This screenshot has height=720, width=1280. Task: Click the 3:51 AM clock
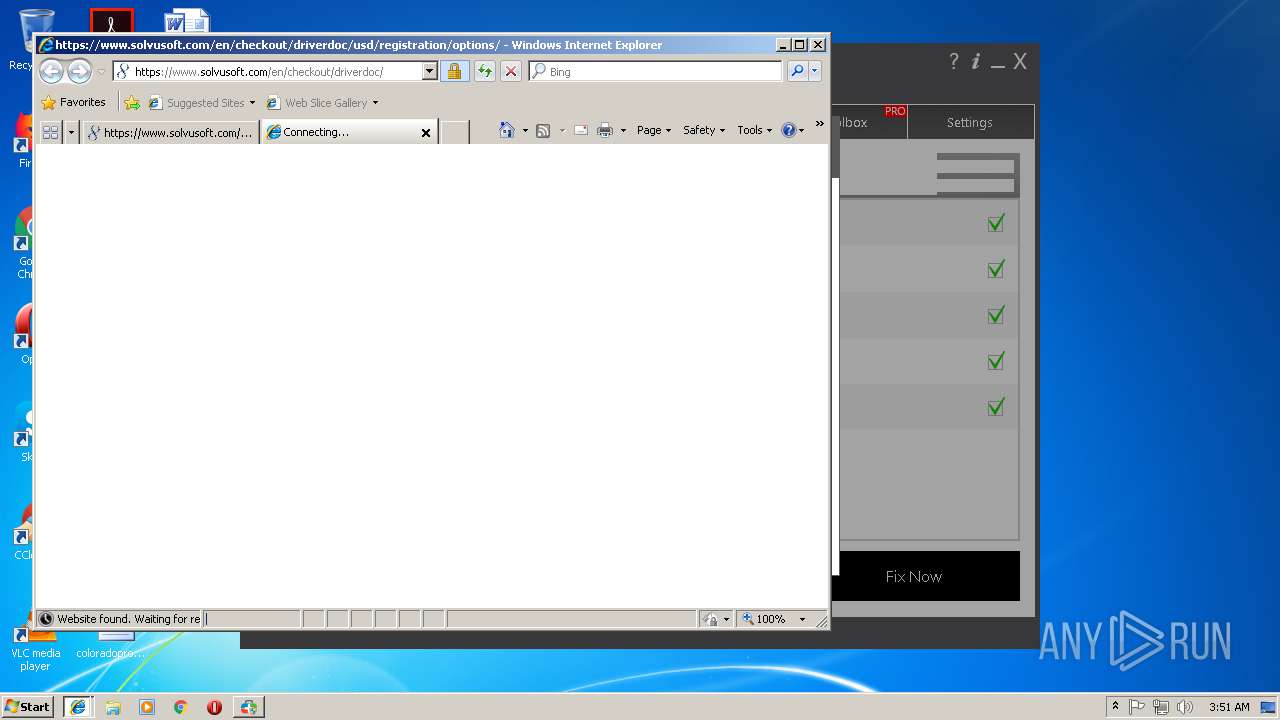[x=1228, y=707]
